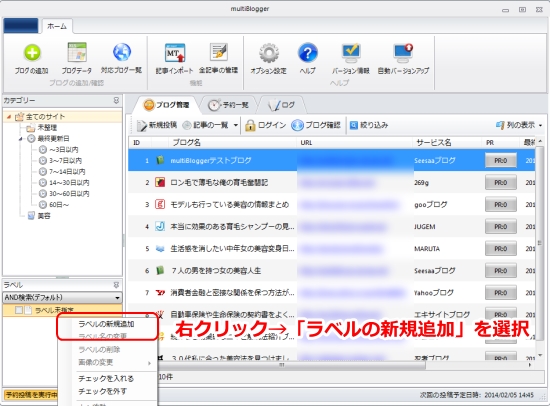Open the バージョン情報 monitor icon
Image resolution: width=550 pixels, height=406 pixels.
coord(351,53)
